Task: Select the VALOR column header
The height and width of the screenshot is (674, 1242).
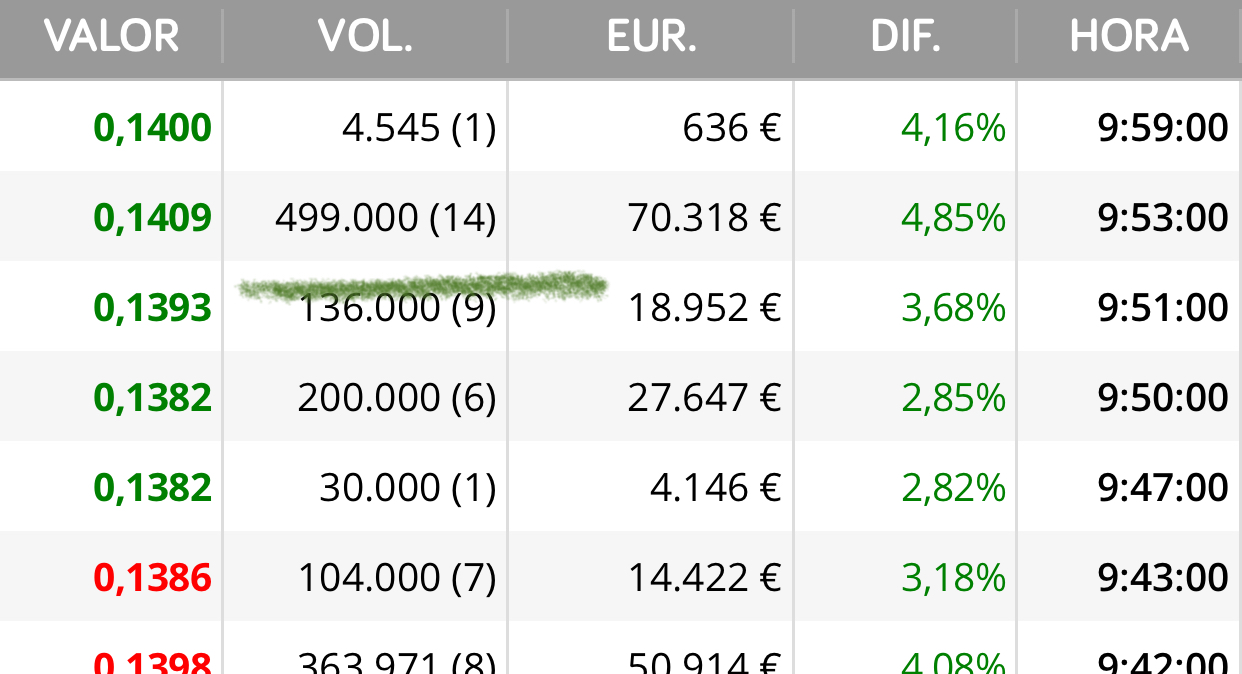Action: coord(111,37)
